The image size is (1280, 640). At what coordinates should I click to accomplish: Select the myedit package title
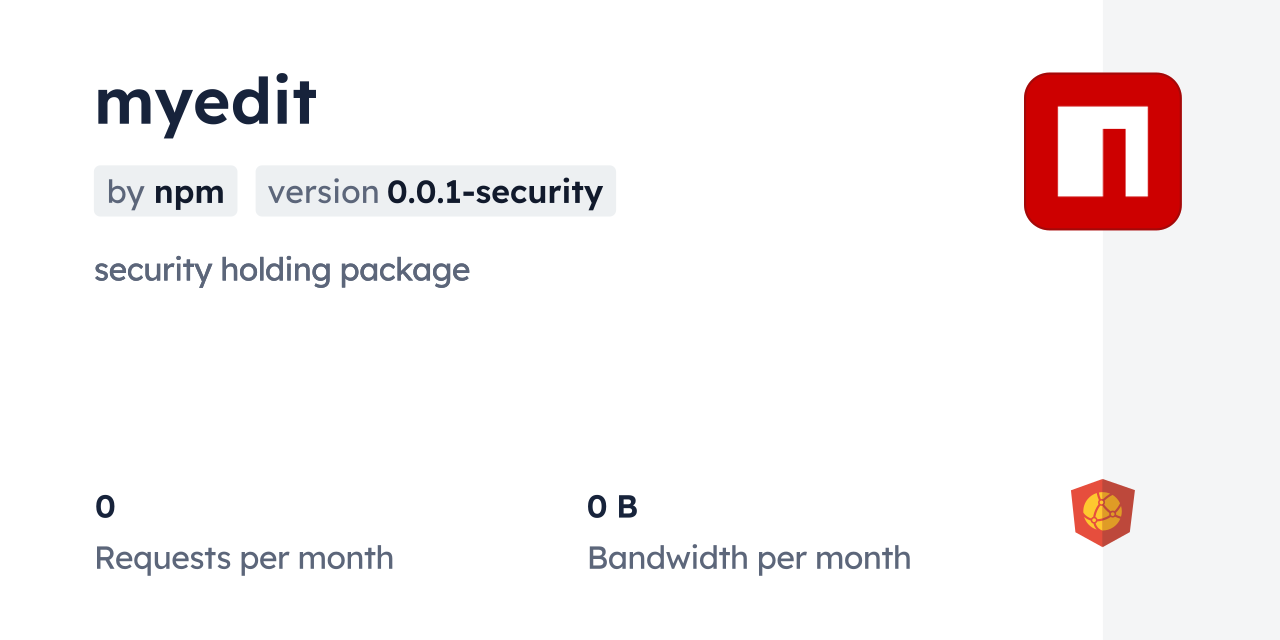(205, 101)
